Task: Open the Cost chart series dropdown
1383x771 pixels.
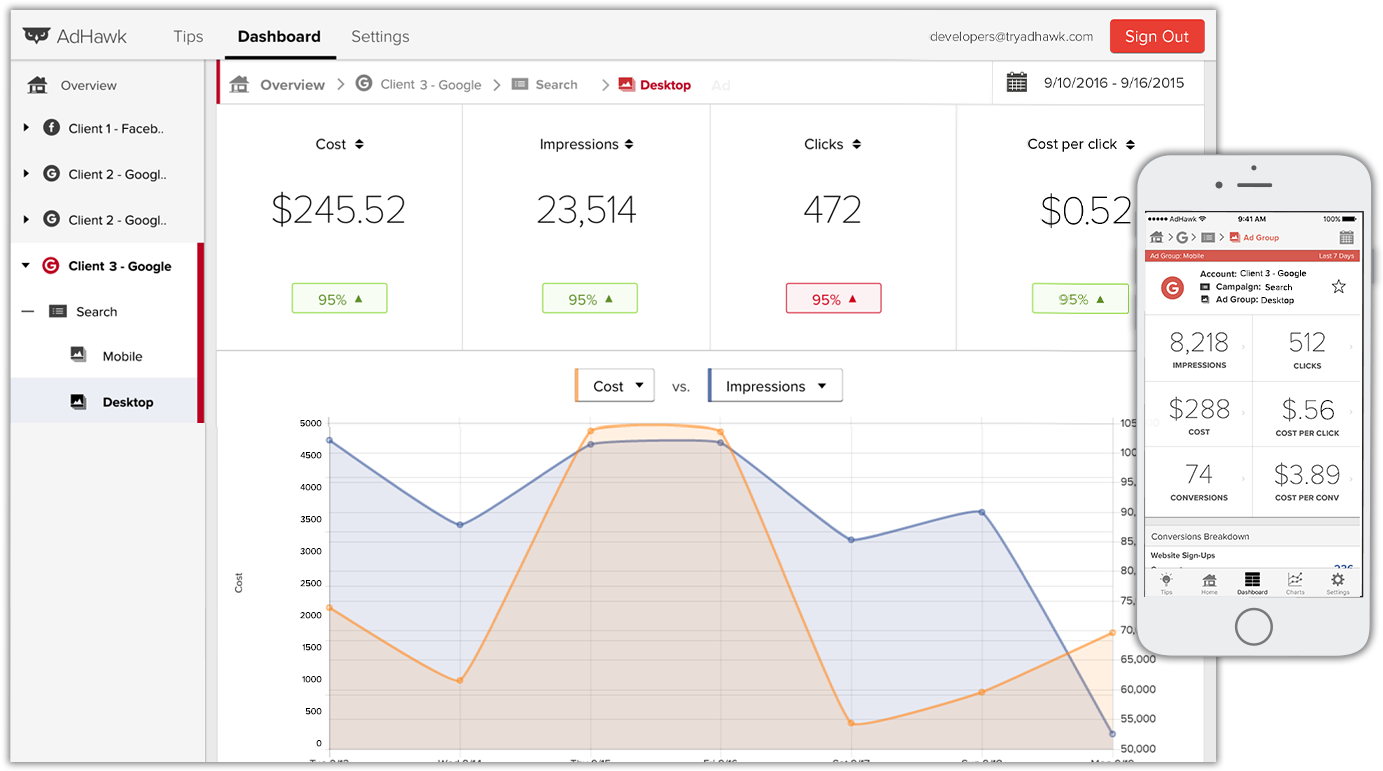Action: click(x=615, y=386)
